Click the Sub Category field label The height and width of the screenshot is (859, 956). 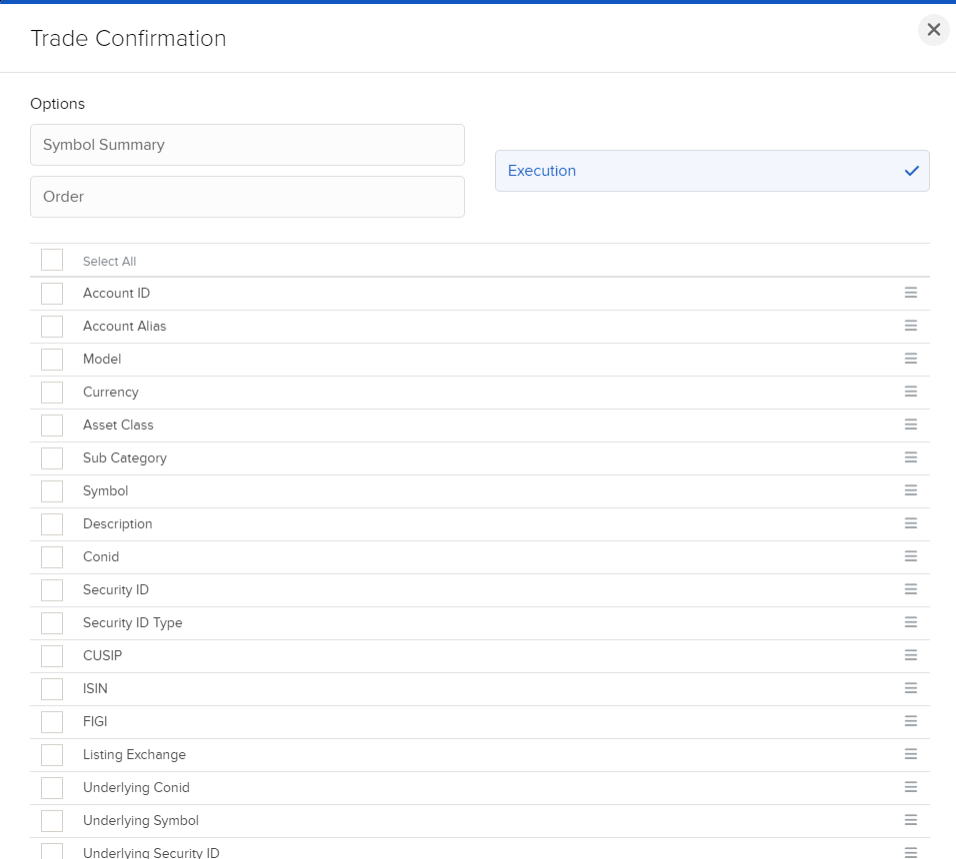pyautogui.click(x=124, y=458)
